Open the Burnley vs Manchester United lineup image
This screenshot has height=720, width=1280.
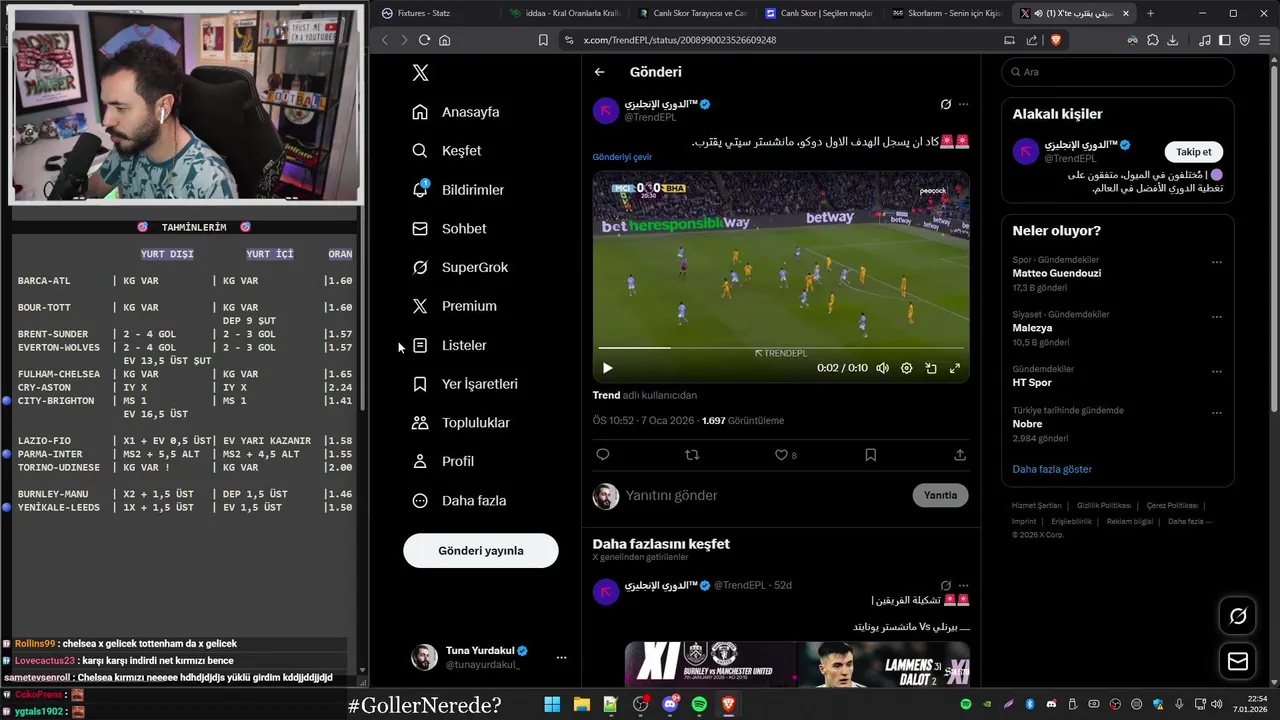[x=797, y=664]
